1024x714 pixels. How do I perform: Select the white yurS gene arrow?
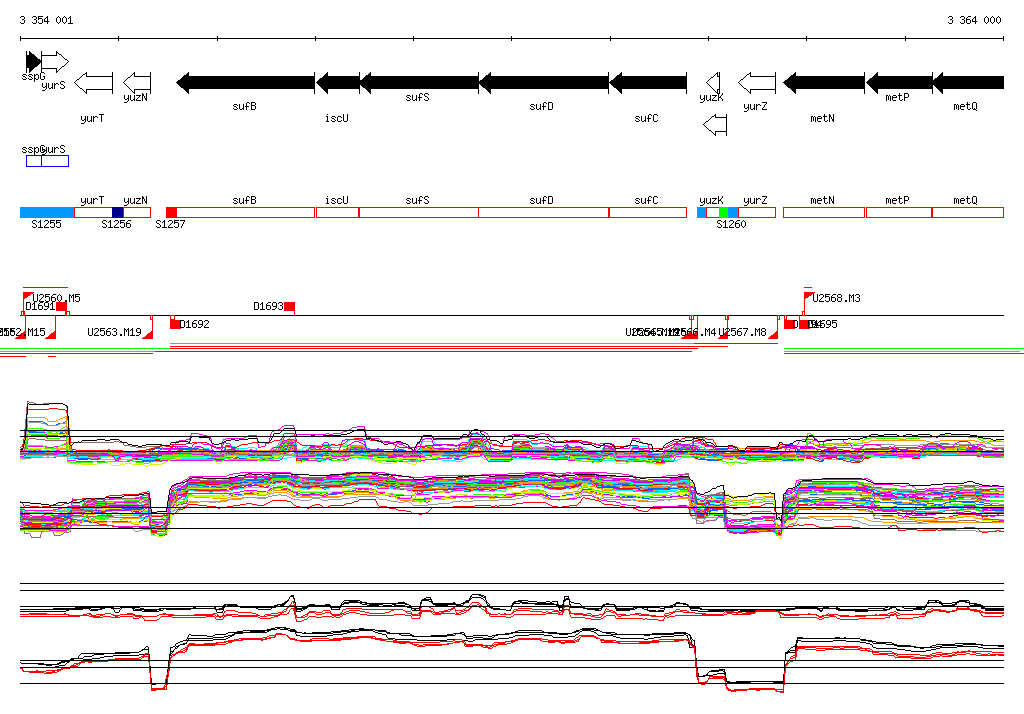point(55,62)
